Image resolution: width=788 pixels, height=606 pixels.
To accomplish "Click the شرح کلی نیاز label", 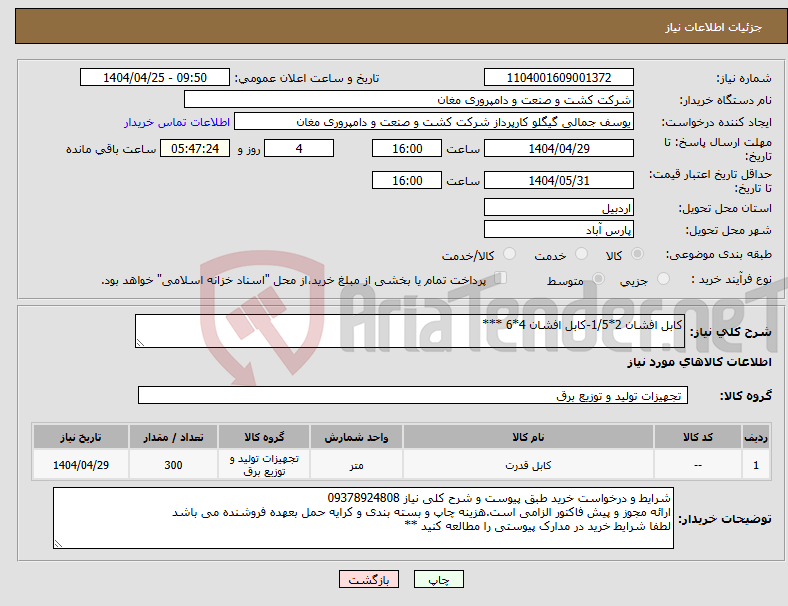I will pos(730,332).
